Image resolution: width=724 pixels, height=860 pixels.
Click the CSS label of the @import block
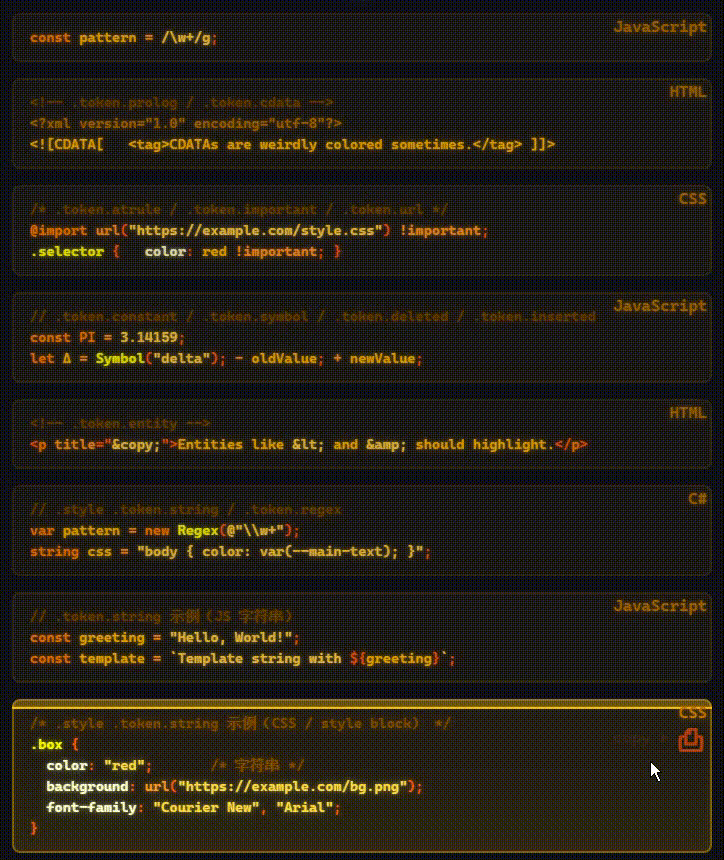(693, 199)
